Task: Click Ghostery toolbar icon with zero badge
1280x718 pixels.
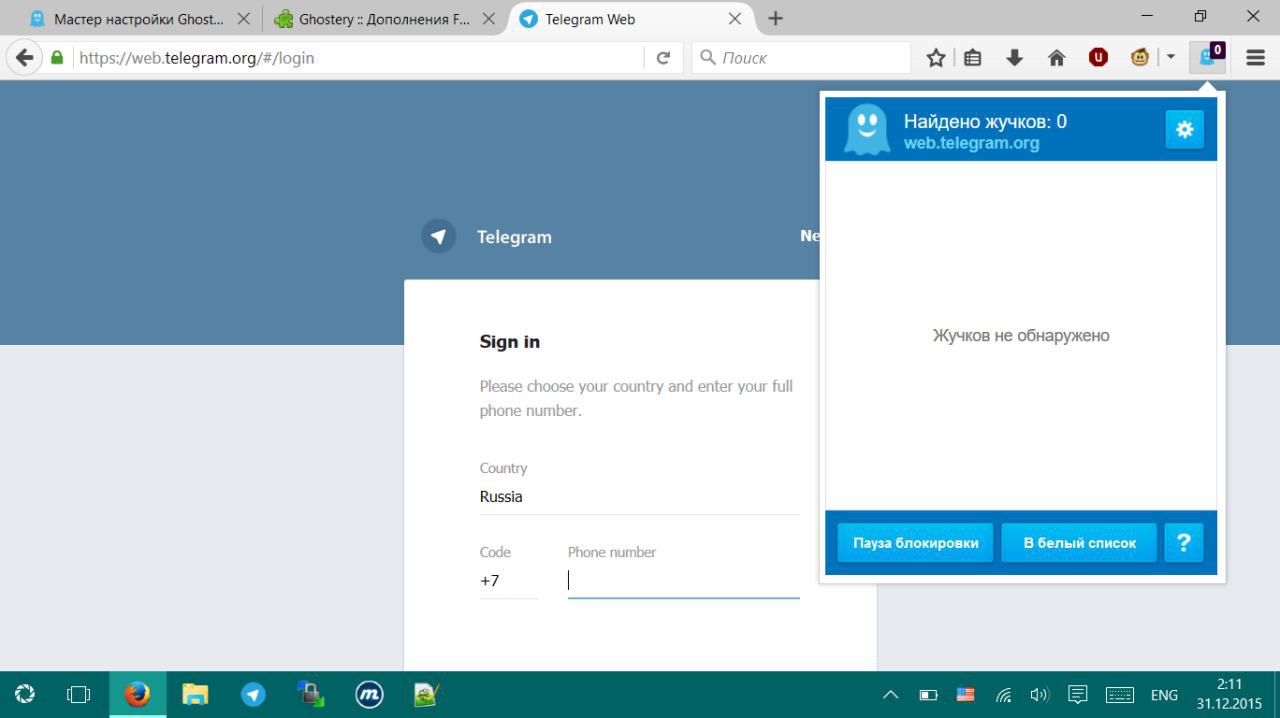Action: [1210, 57]
